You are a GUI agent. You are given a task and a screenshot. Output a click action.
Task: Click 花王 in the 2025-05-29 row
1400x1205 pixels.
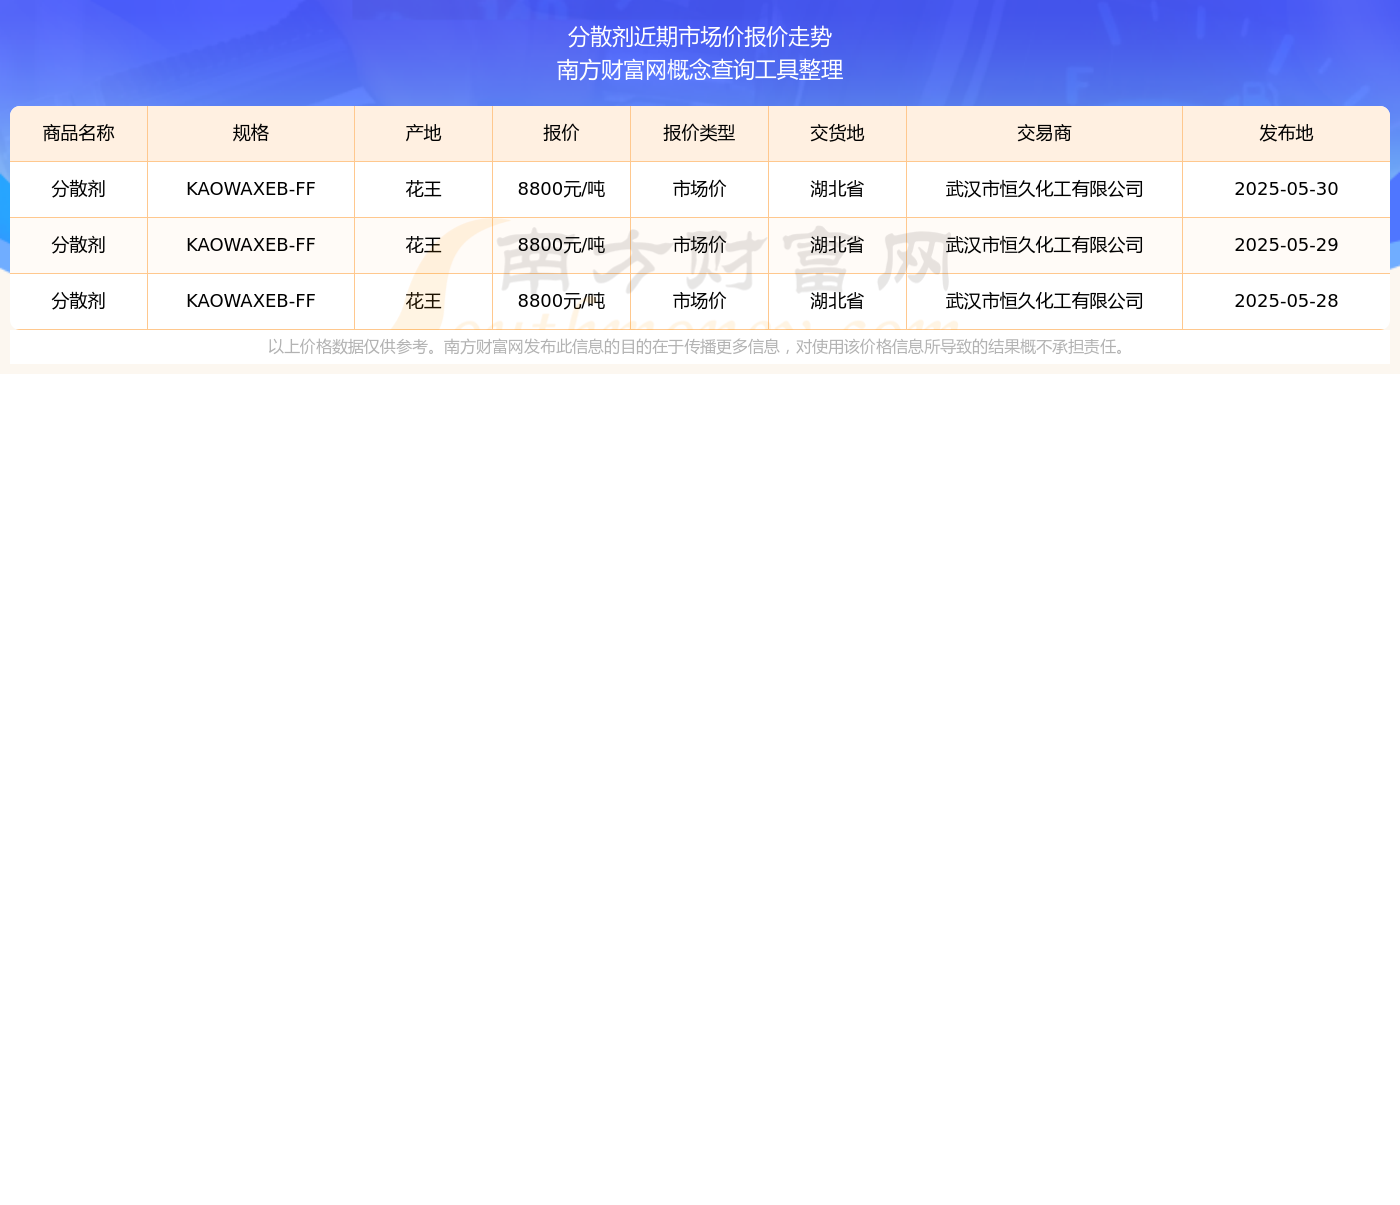pos(424,245)
